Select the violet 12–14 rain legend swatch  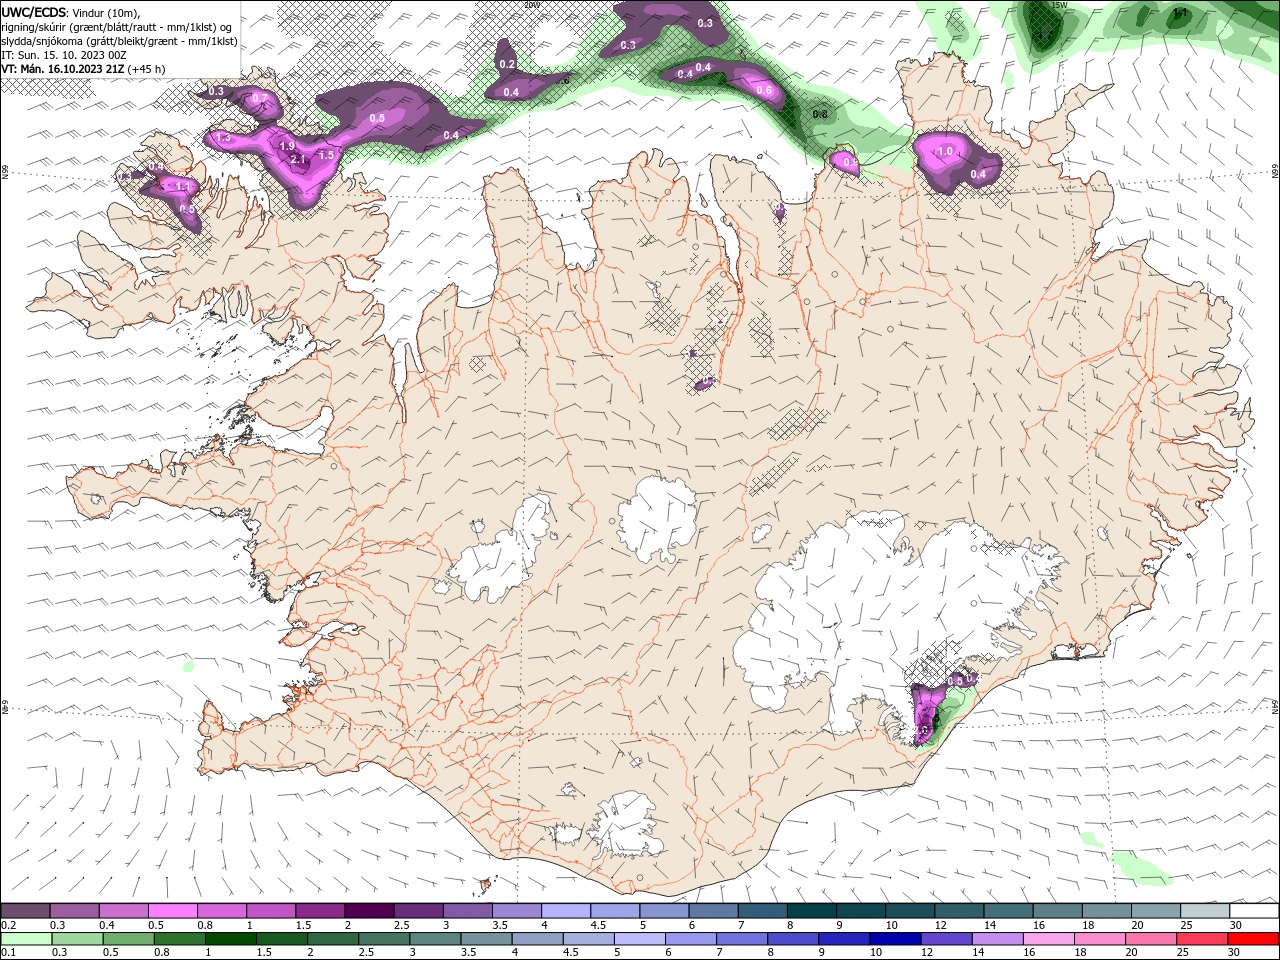coord(947,939)
